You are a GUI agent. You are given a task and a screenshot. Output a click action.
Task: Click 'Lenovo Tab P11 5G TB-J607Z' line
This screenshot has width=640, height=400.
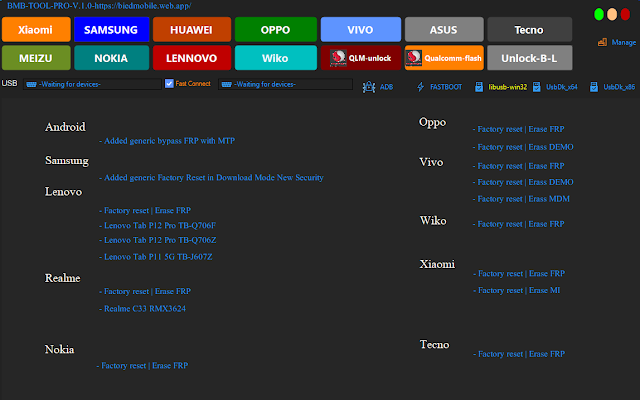(x=156, y=257)
